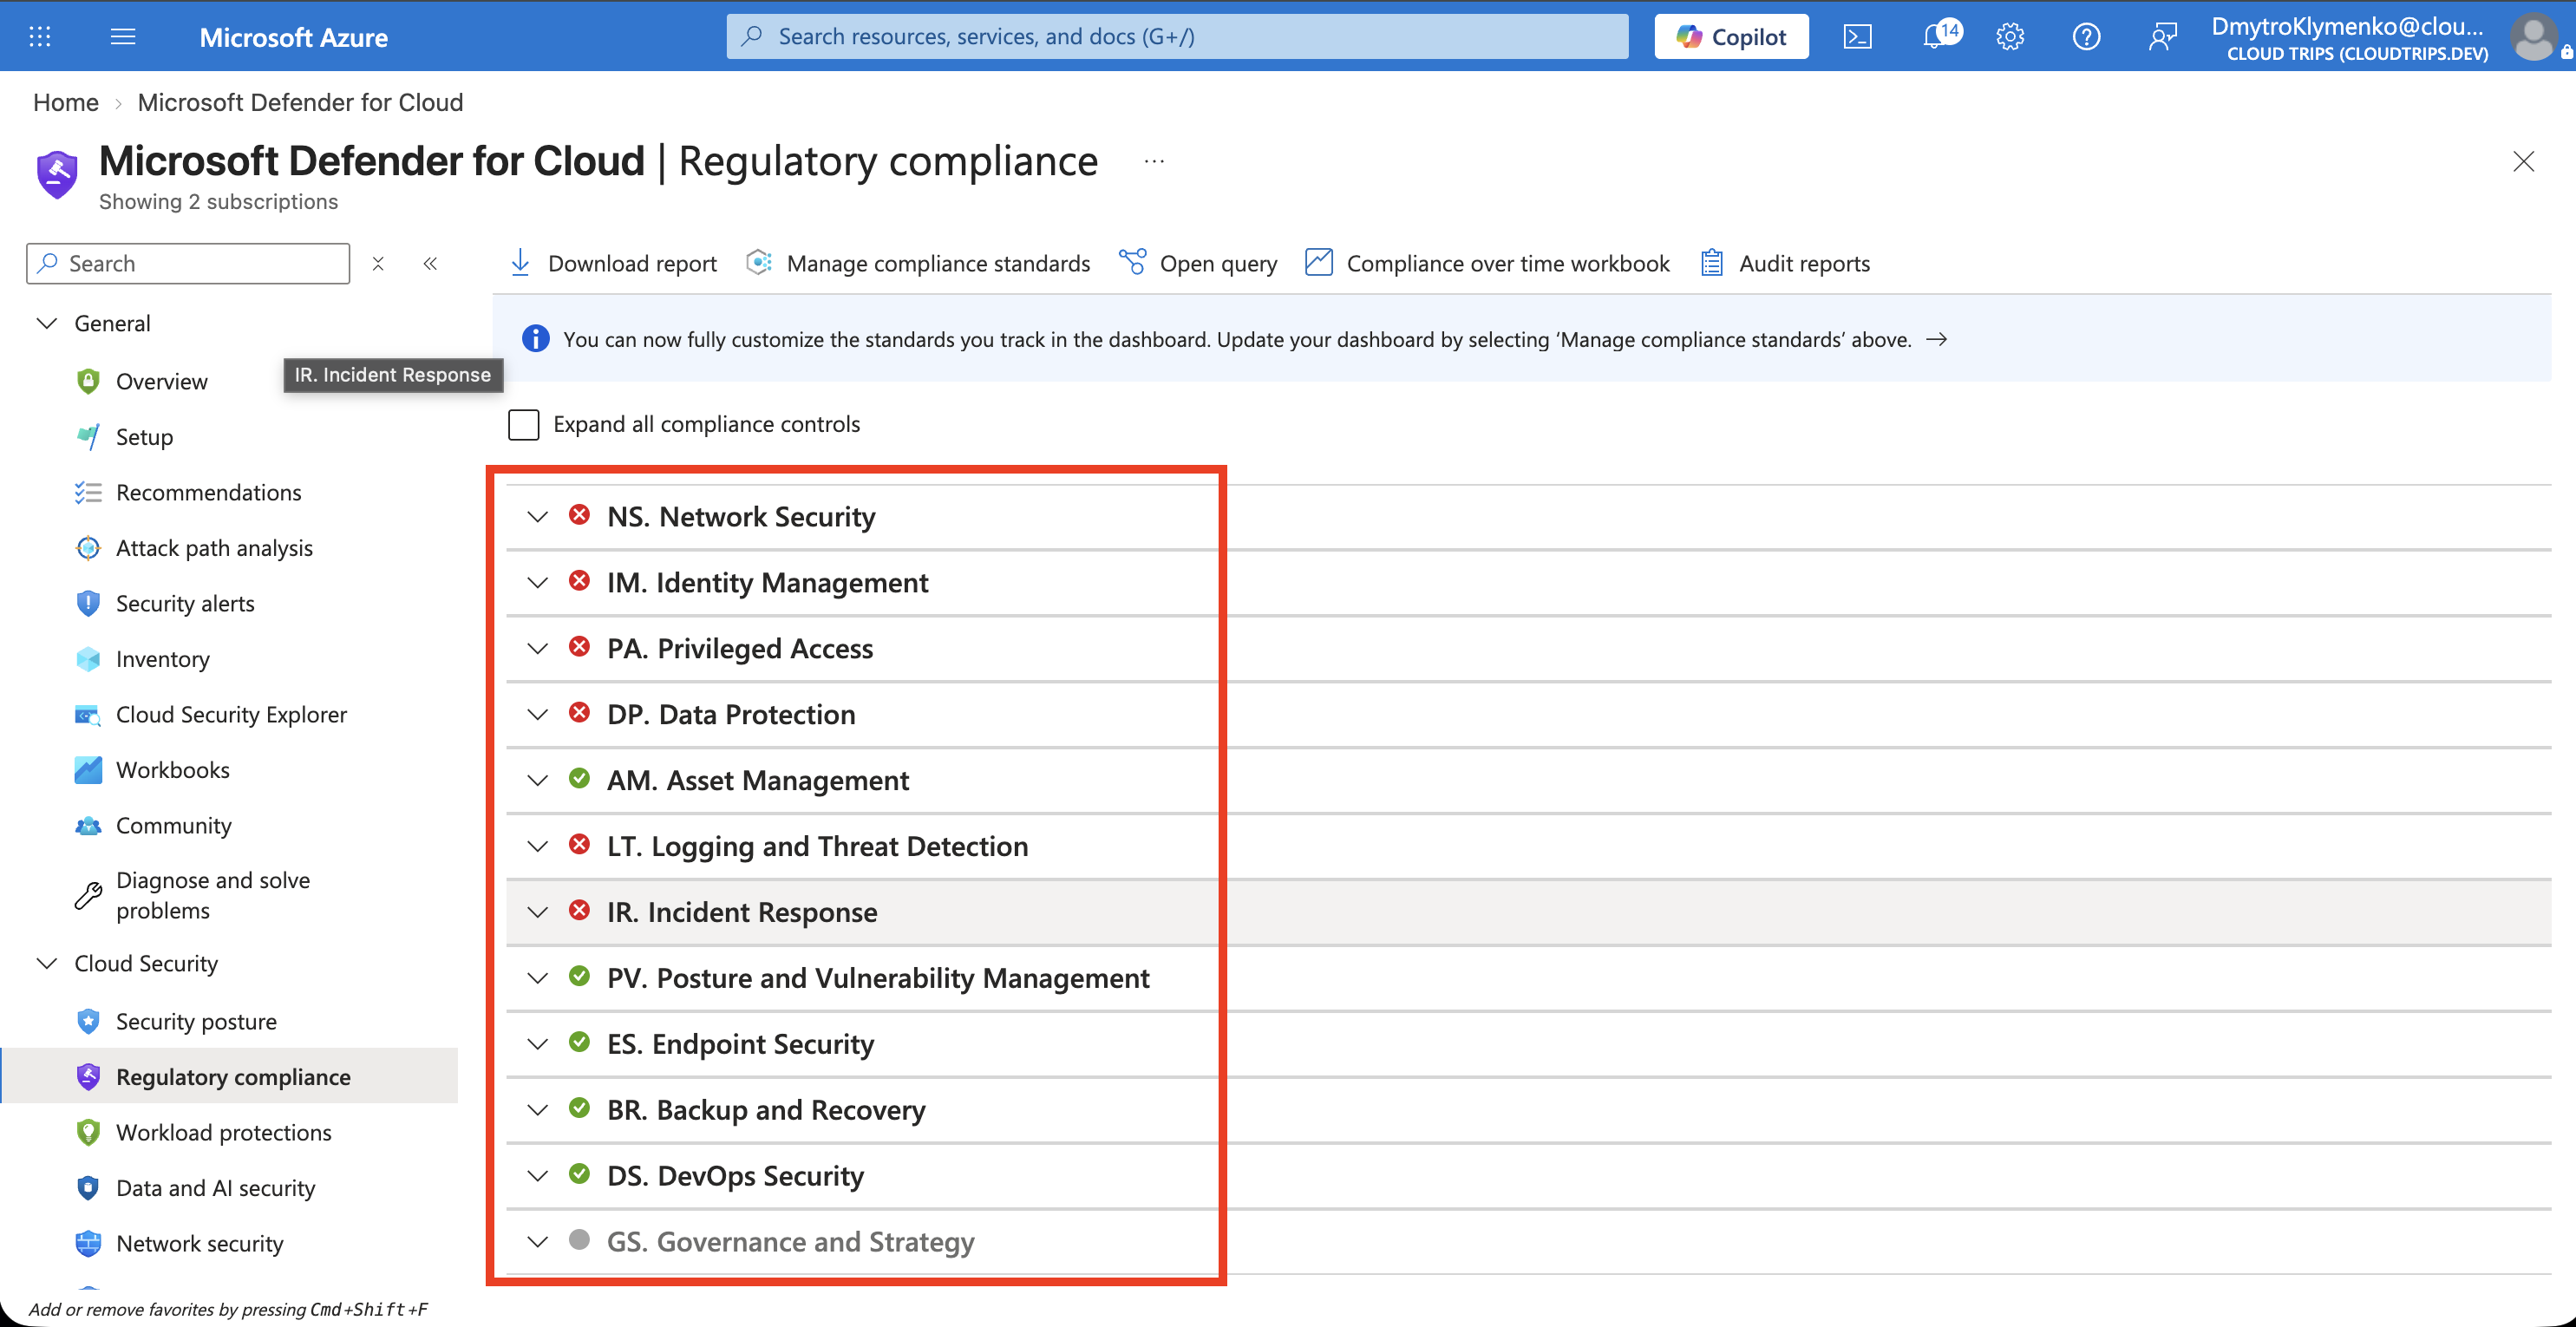The width and height of the screenshot is (2576, 1327).
Task: Open the hamburger portal menu
Action: tap(123, 37)
